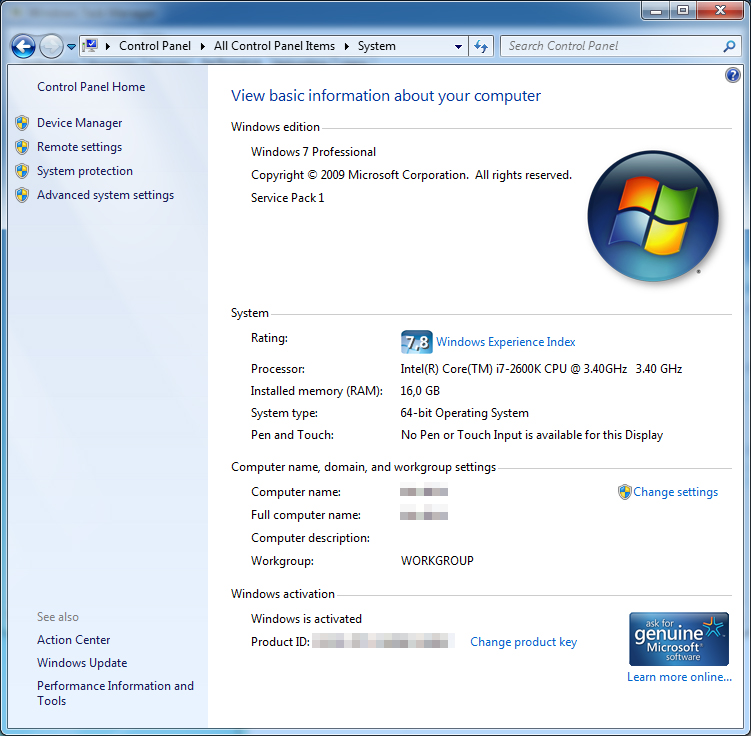Go back with the blue Back arrow
751x736 pixels.
click(x=23, y=46)
